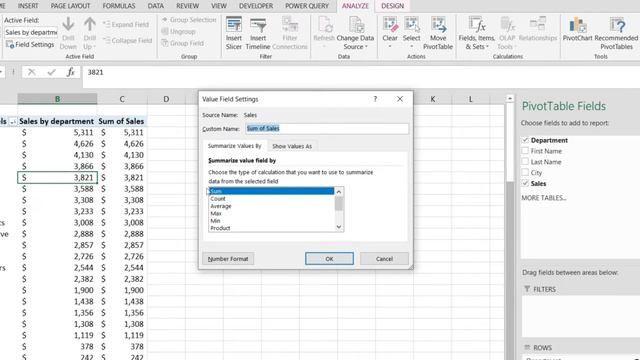Click the insert function fx icon
The image size is (640, 360).
tap(71, 72)
